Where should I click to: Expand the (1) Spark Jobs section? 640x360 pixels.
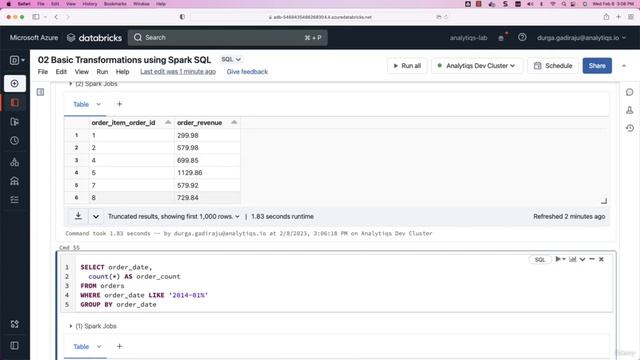[93, 326]
